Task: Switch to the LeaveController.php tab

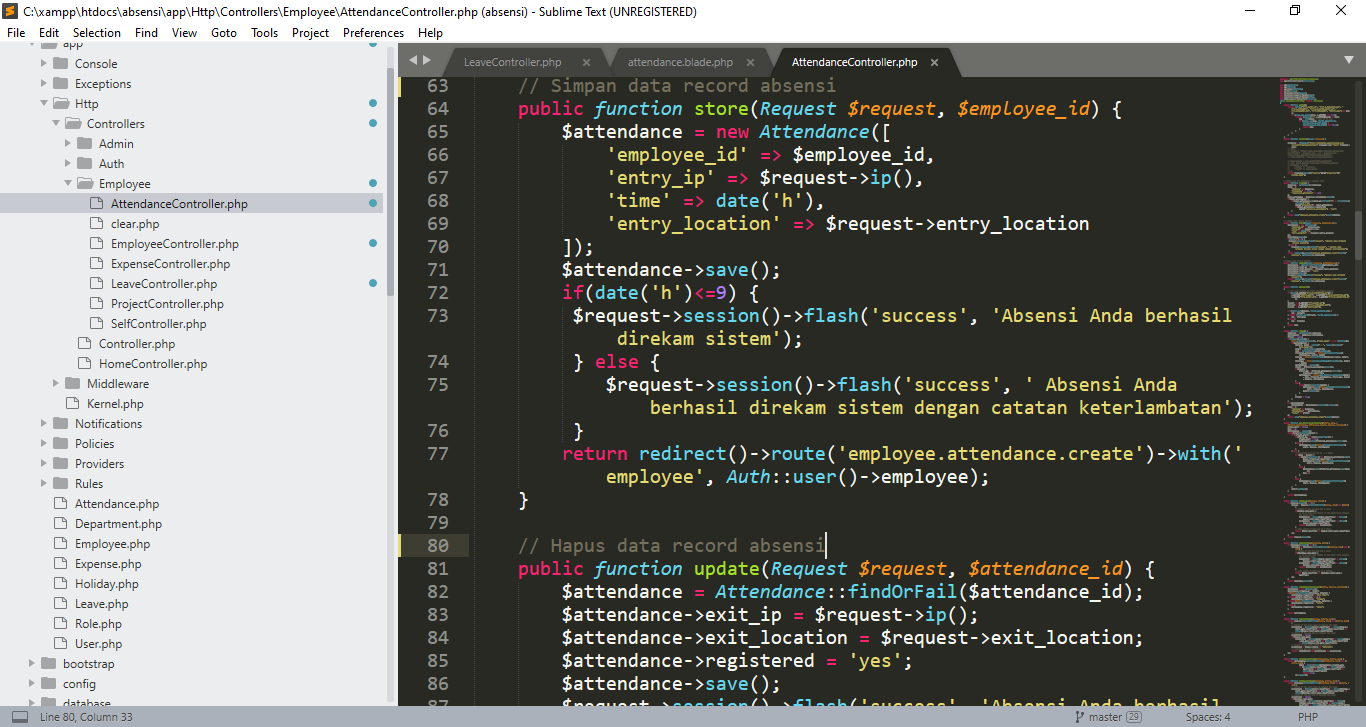Action: [x=513, y=62]
